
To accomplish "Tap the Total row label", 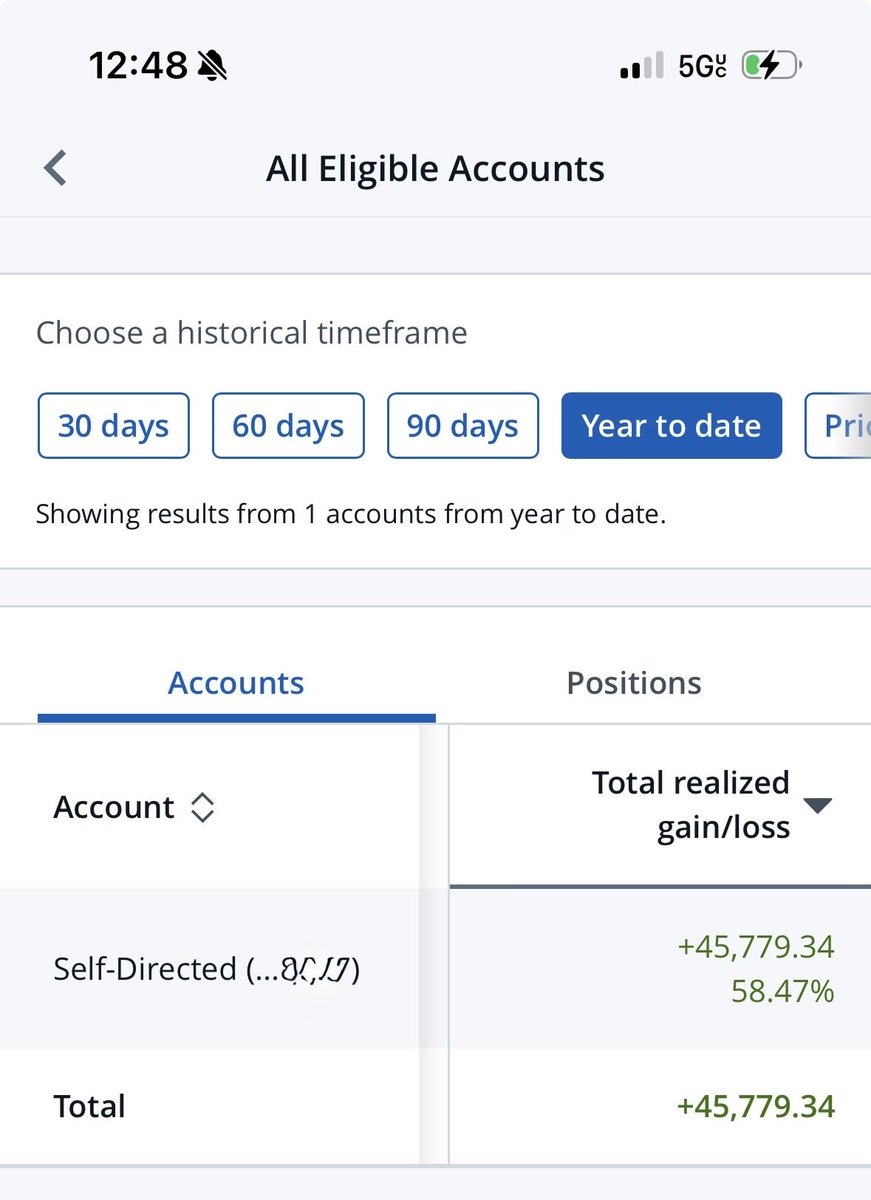I will coord(90,1106).
